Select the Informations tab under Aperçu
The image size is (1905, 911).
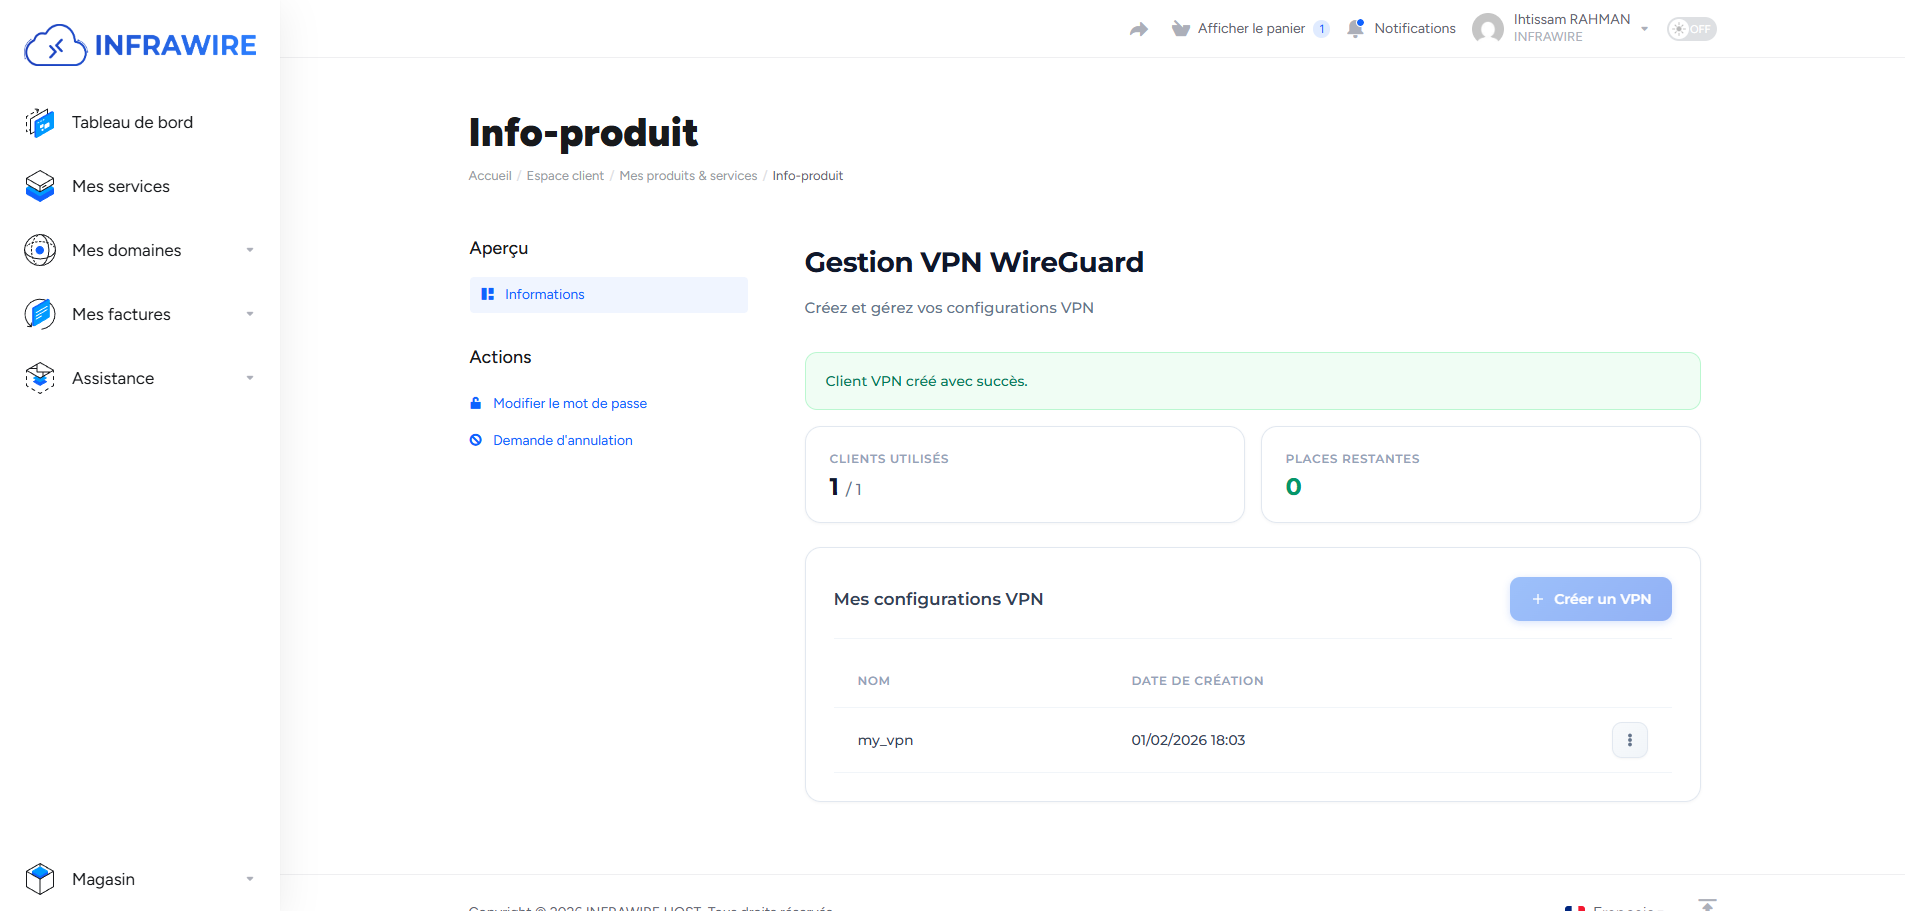tap(545, 294)
